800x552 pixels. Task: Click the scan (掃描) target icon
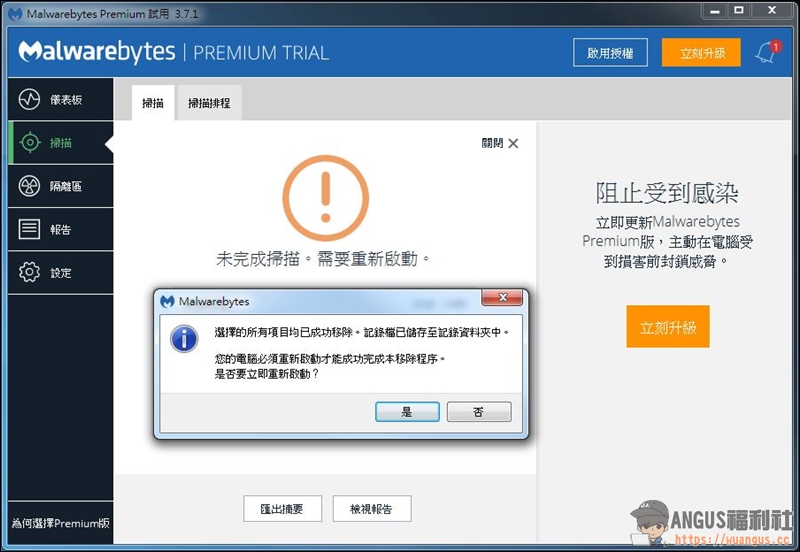30,143
